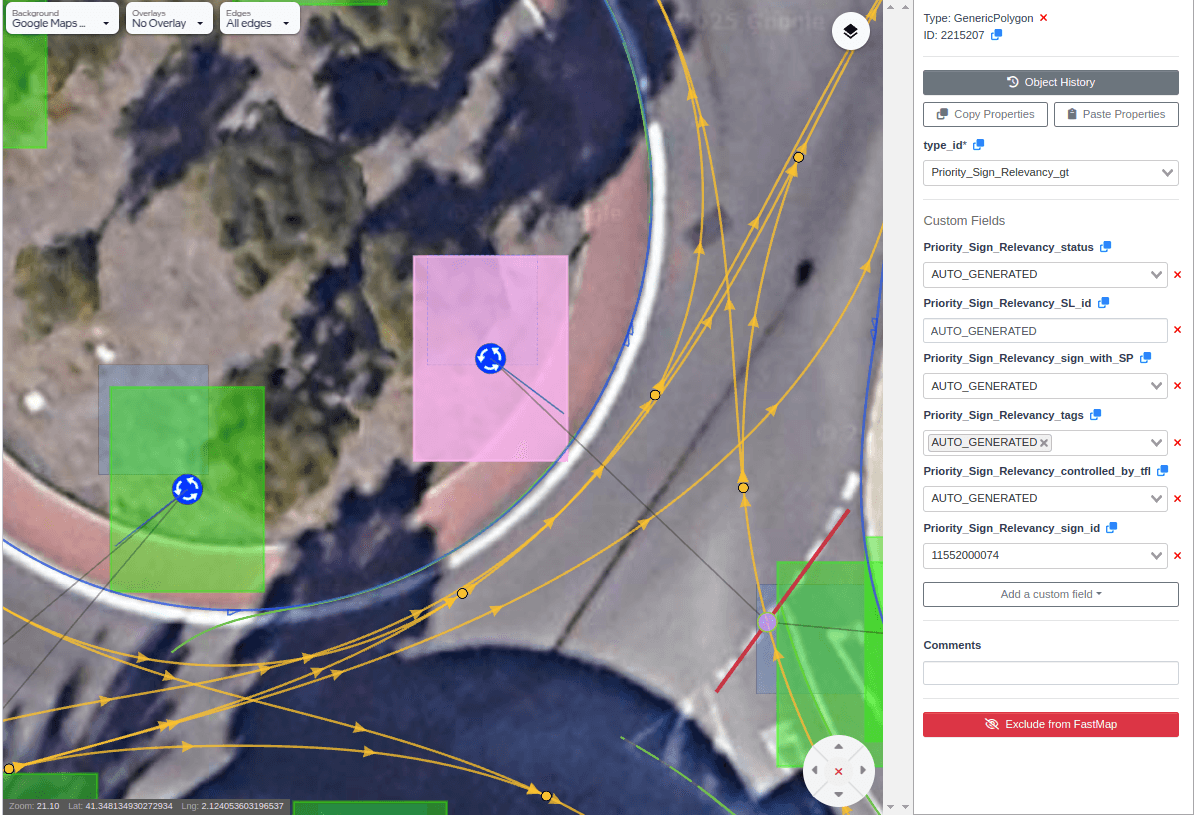
Task: Open Object History
Action: coord(1051,82)
